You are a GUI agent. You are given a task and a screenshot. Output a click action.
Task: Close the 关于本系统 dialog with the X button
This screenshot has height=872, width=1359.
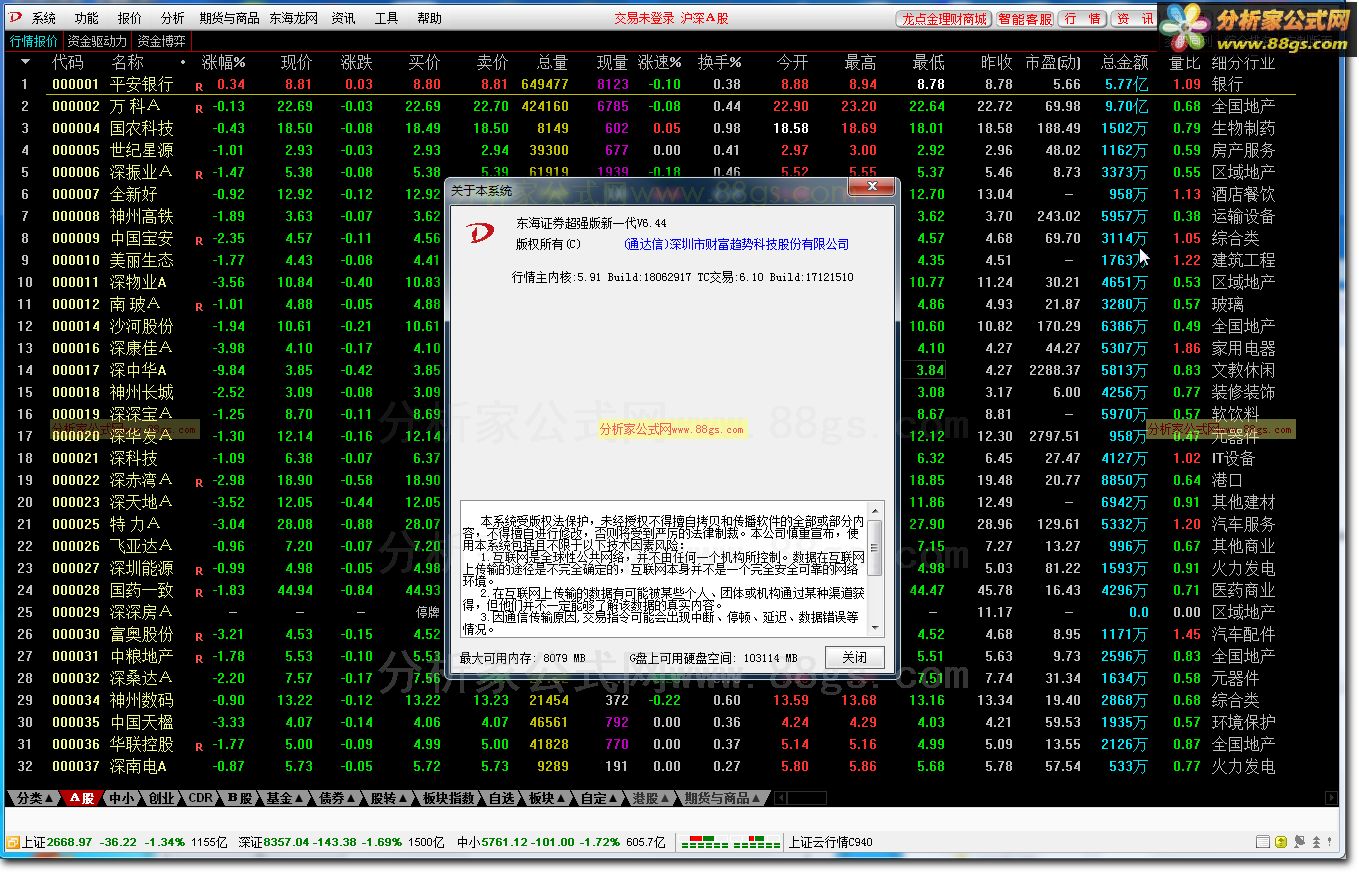click(x=872, y=187)
